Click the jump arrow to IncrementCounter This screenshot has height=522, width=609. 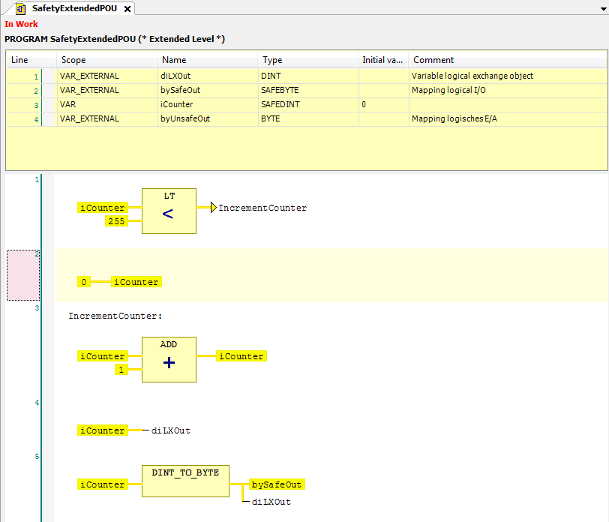[212, 208]
